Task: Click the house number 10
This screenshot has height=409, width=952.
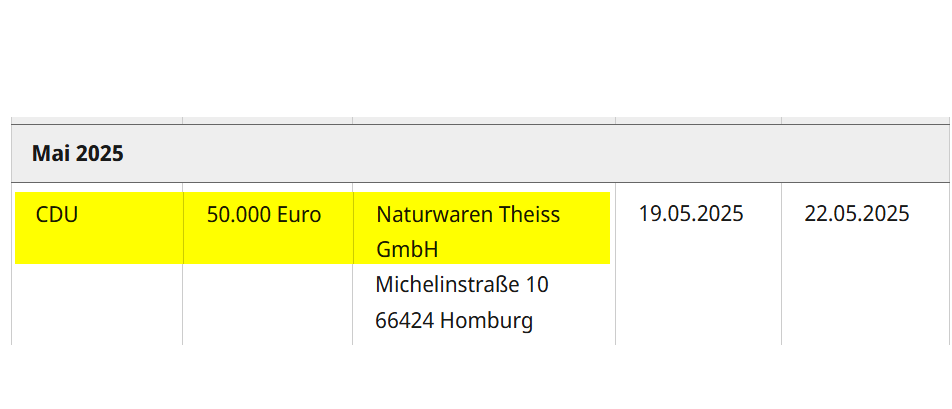Action: [537, 285]
